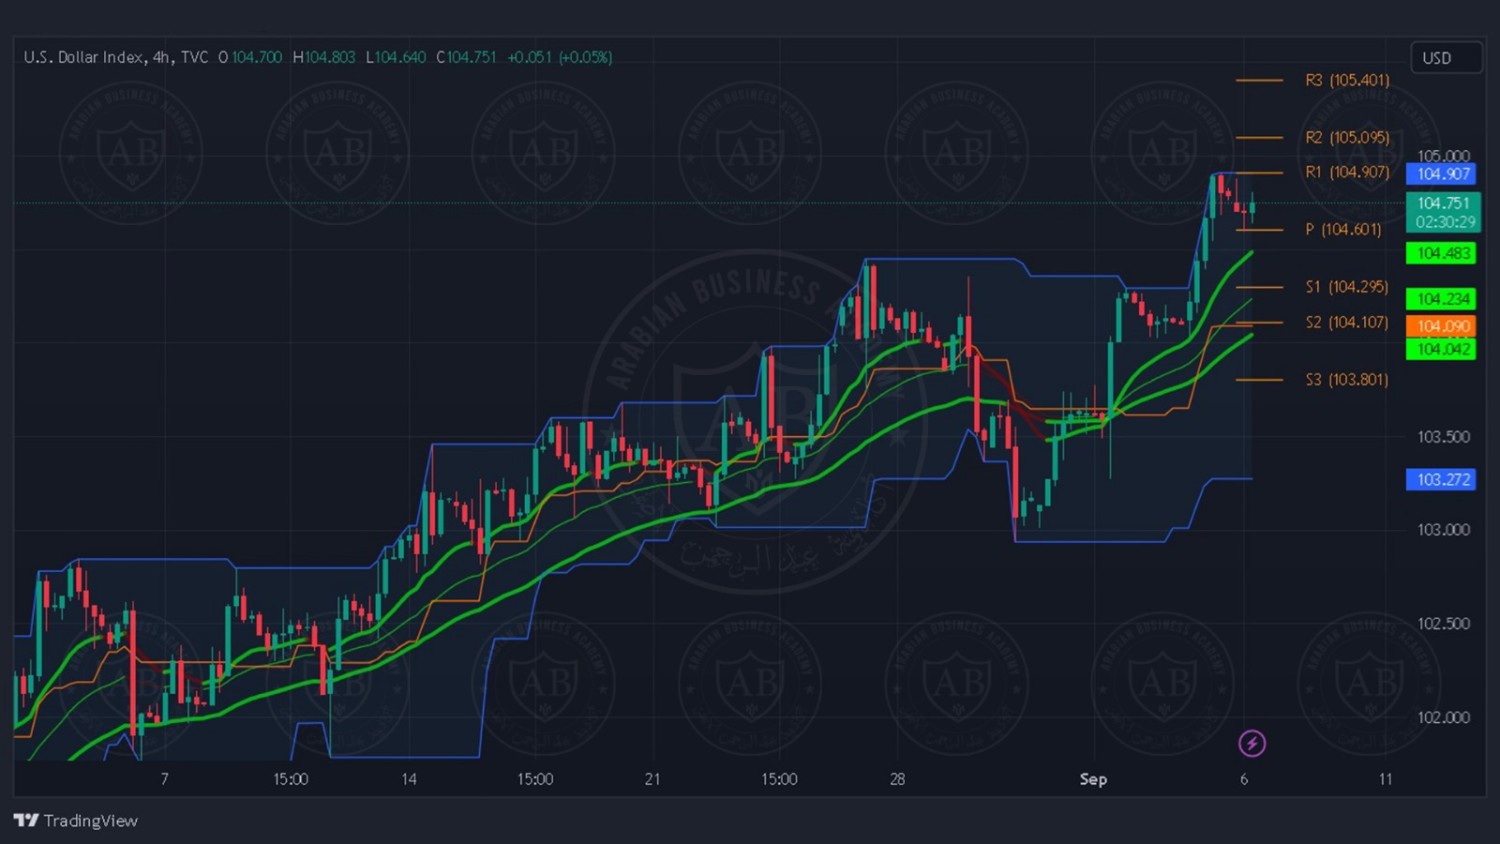
Task: Click the blue 103.272 price tag
Action: tap(1442, 479)
